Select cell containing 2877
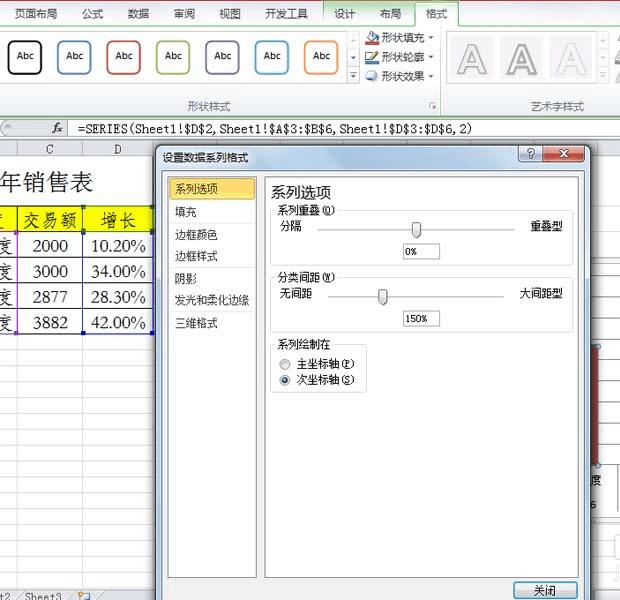This screenshot has width=620, height=600. pyautogui.click(x=50, y=297)
